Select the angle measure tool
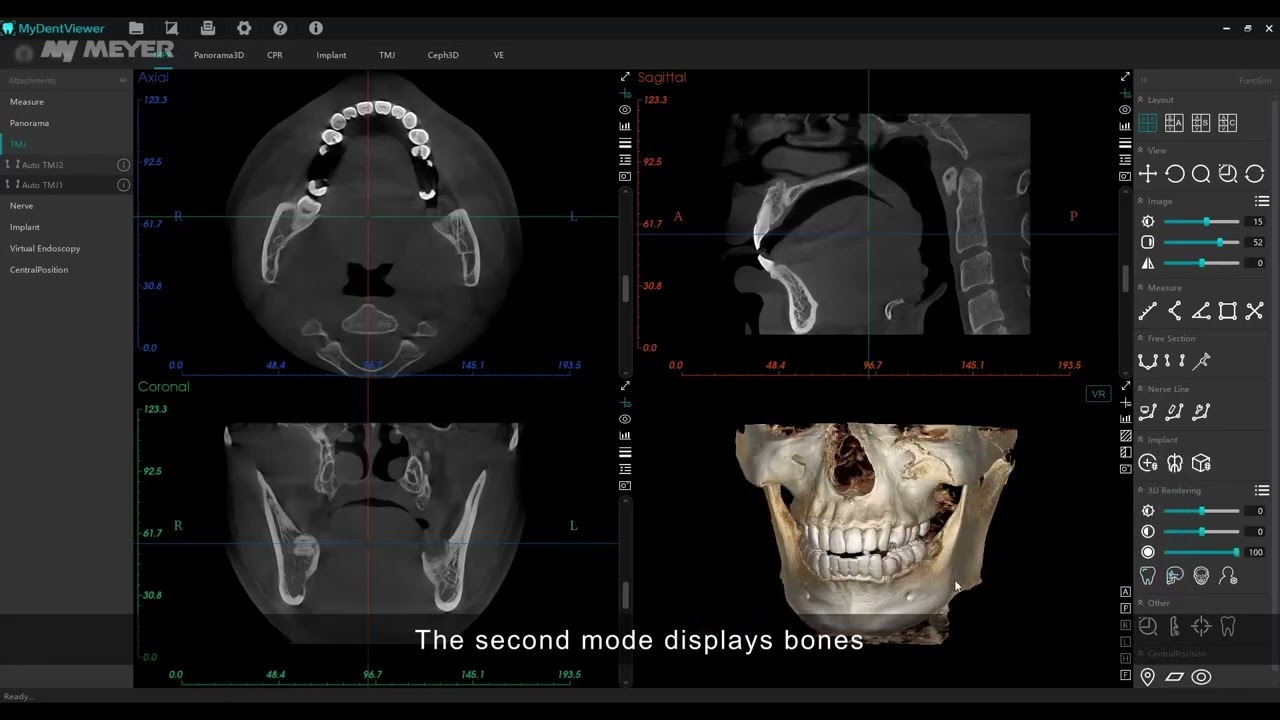Screen dimensions: 1280x720 click(x=1201, y=311)
